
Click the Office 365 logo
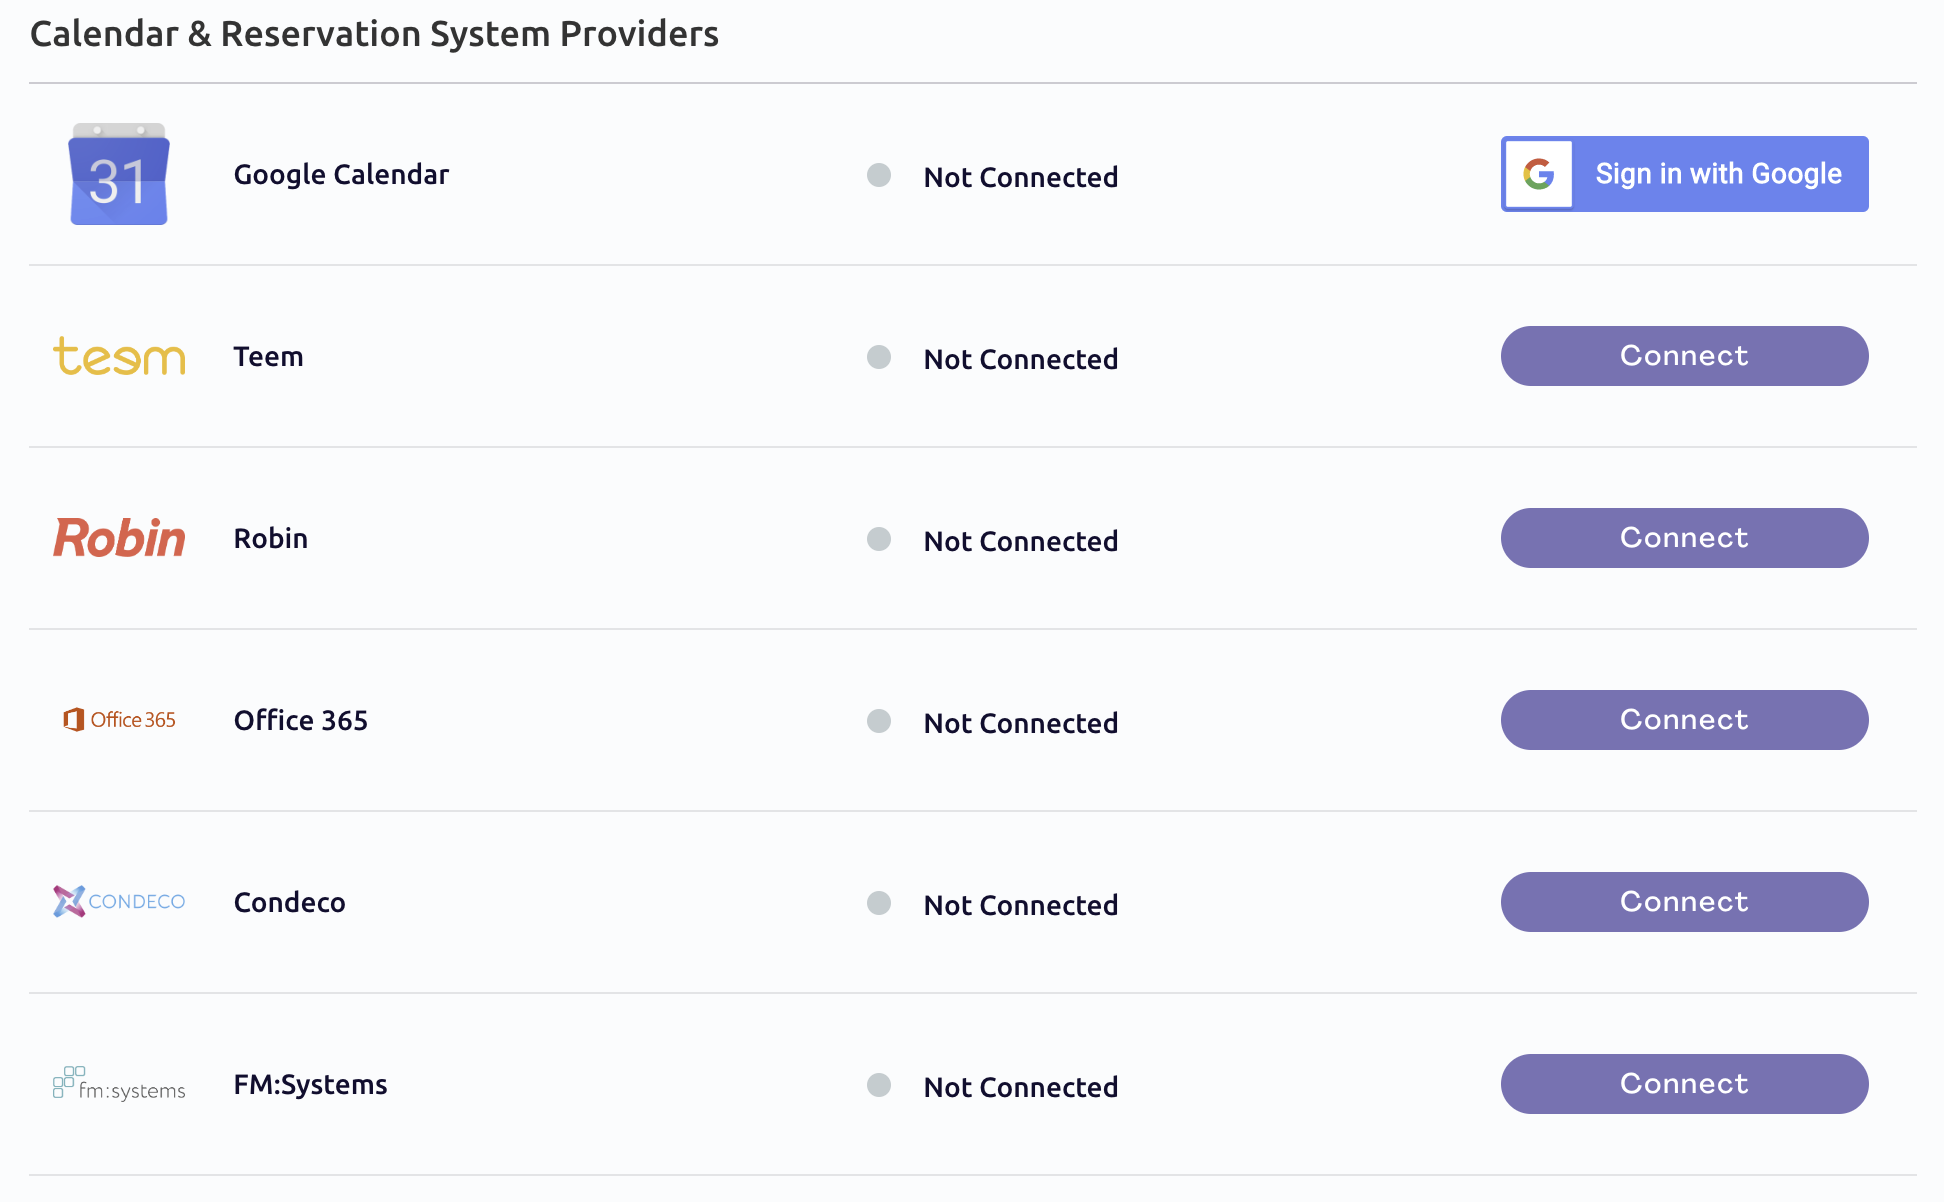click(x=119, y=720)
